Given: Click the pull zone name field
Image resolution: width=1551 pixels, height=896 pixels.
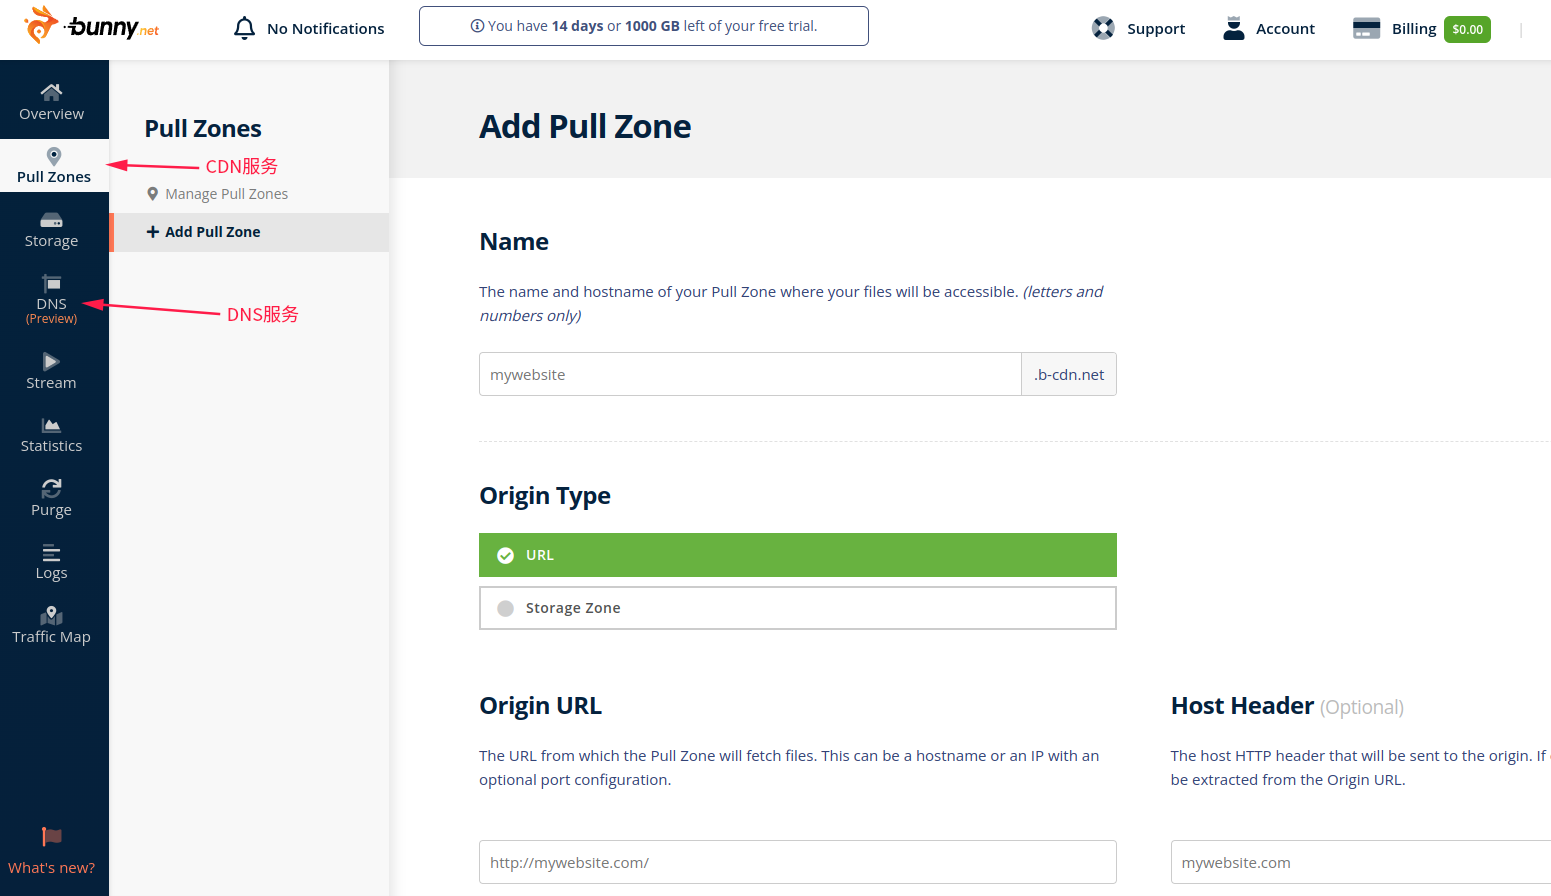Looking at the screenshot, I should coord(750,374).
